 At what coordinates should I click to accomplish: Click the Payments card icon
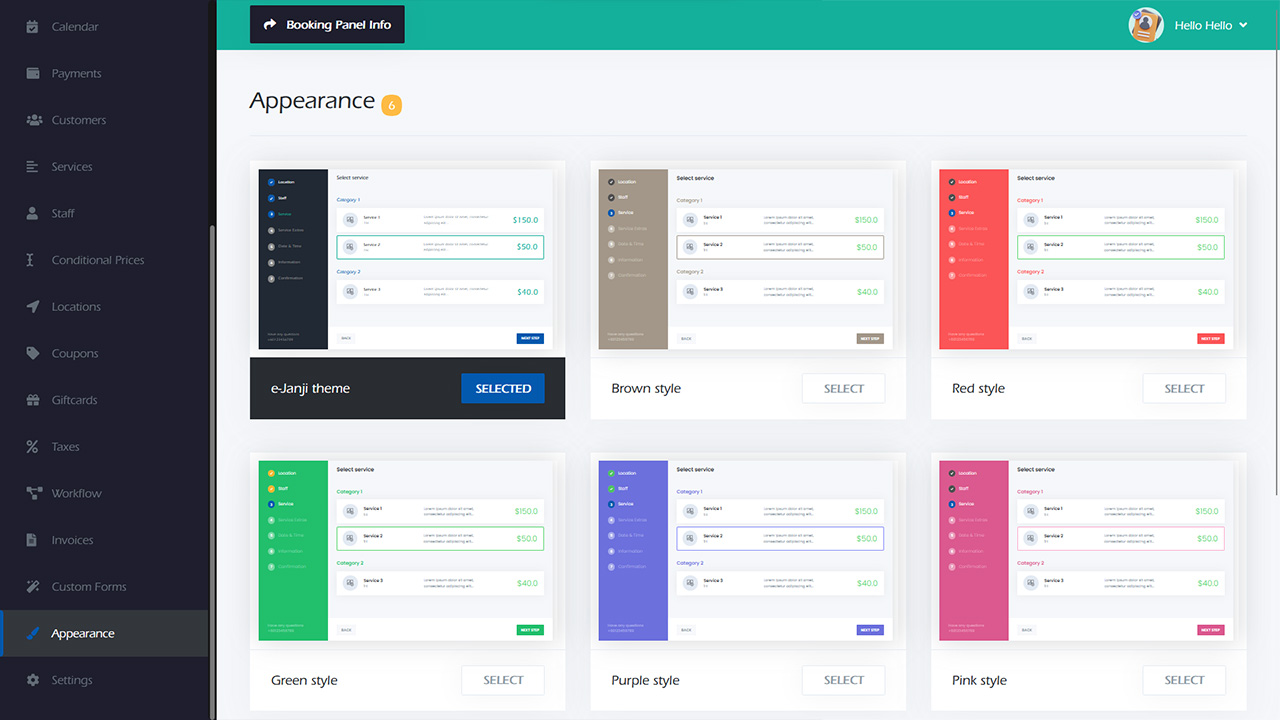click(32, 73)
